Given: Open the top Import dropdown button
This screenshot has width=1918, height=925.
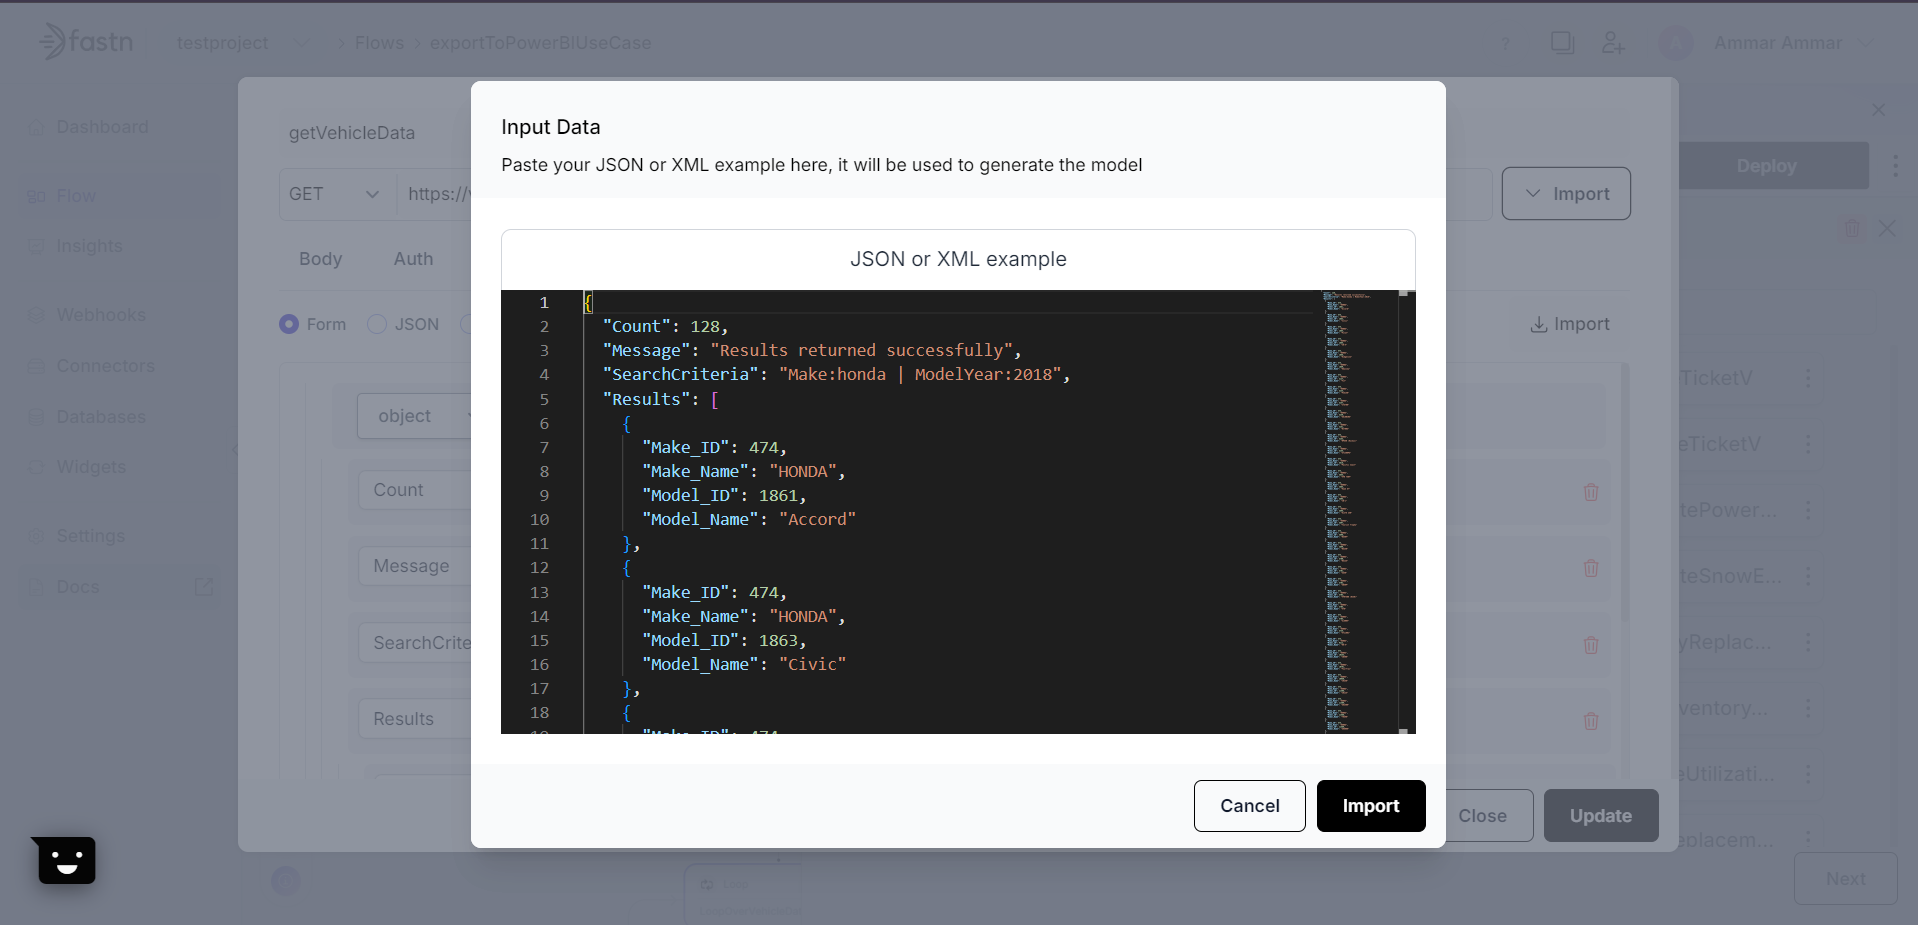Looking at the screenshot, I should pos(1566,194).
